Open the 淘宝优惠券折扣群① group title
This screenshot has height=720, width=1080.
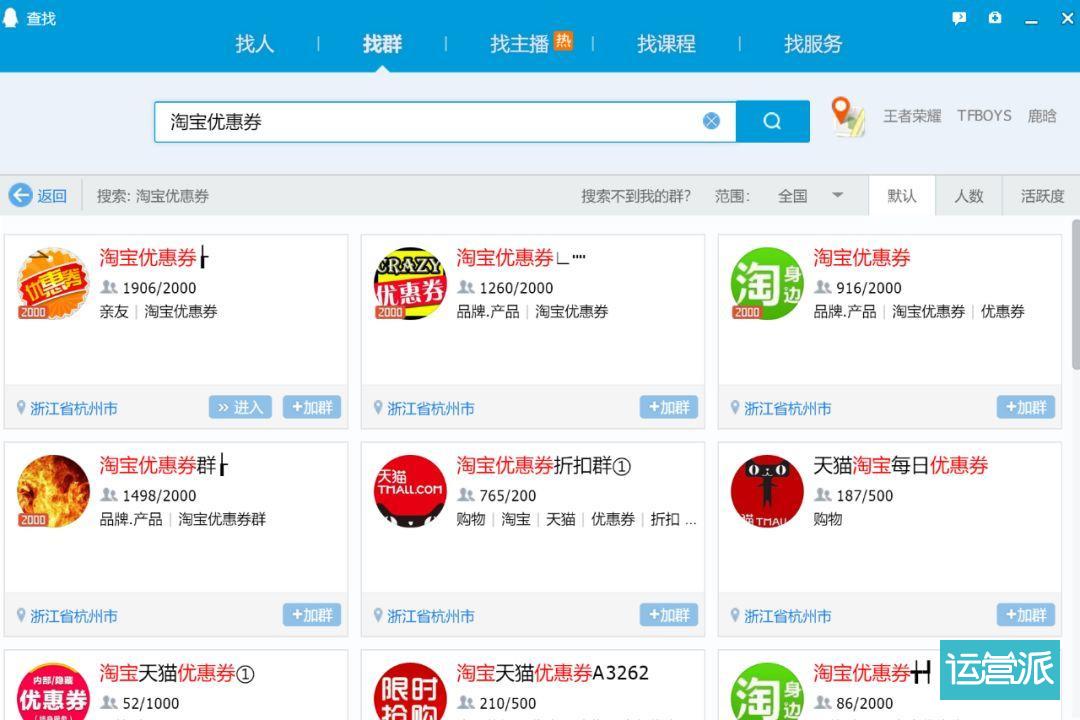tap(543, 466)
